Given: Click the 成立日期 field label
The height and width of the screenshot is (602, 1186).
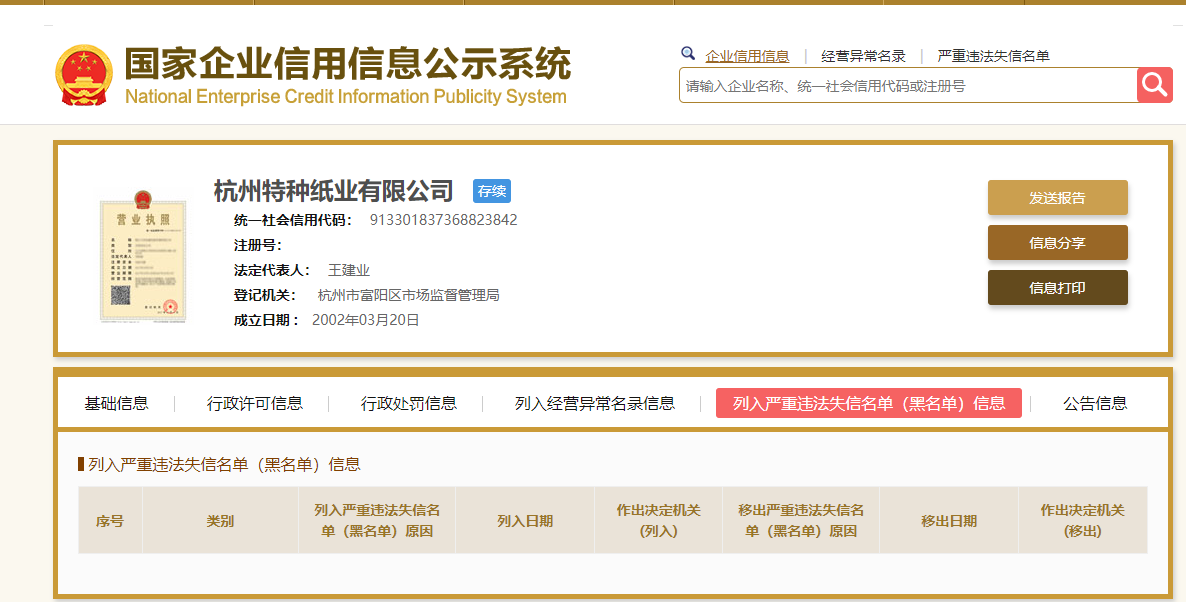Looking at the screenshot, I should click(x=266, y=320).
